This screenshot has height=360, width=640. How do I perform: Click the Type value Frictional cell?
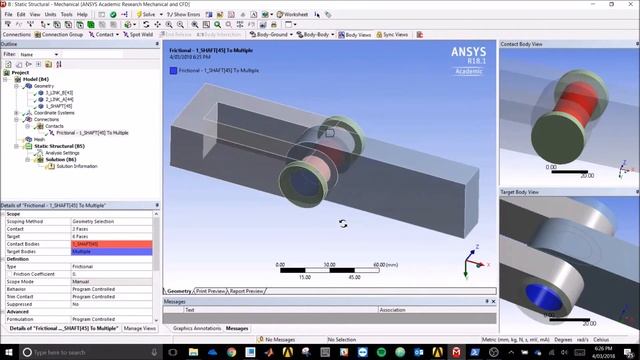pyautogui.click(x=112, y=267)
